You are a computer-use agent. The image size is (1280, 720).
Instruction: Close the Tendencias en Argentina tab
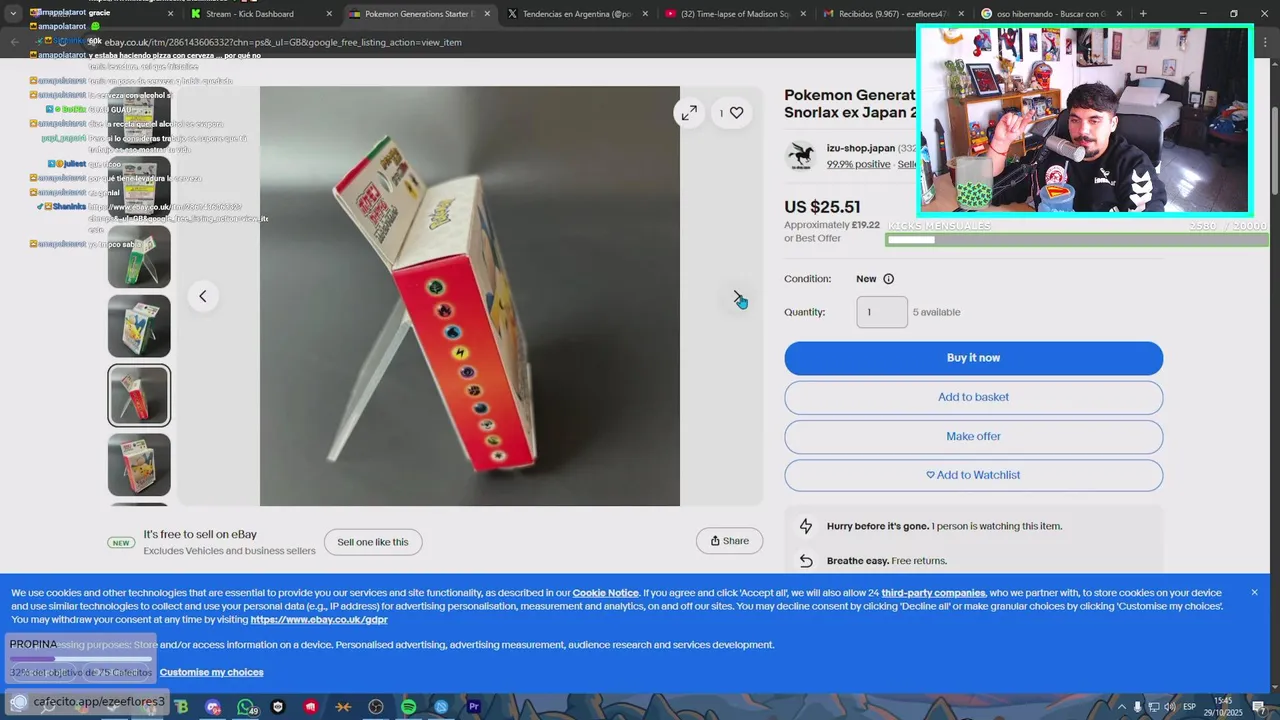(x=644, y=14)
